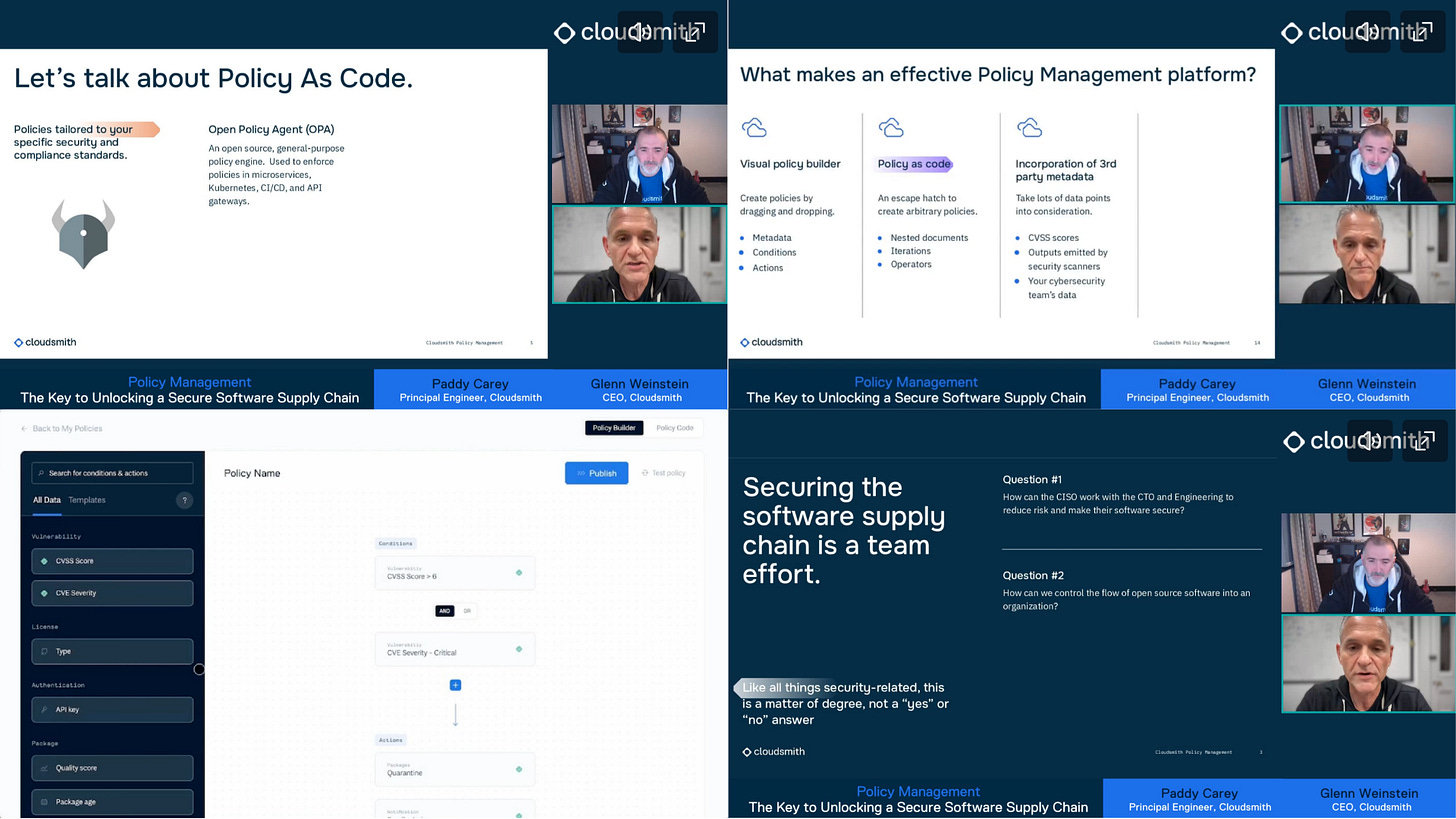The height and width of the screenshot is (819, 1456).
Task: Switch to the Policy Code view
Action: click(x=674, y=428)
